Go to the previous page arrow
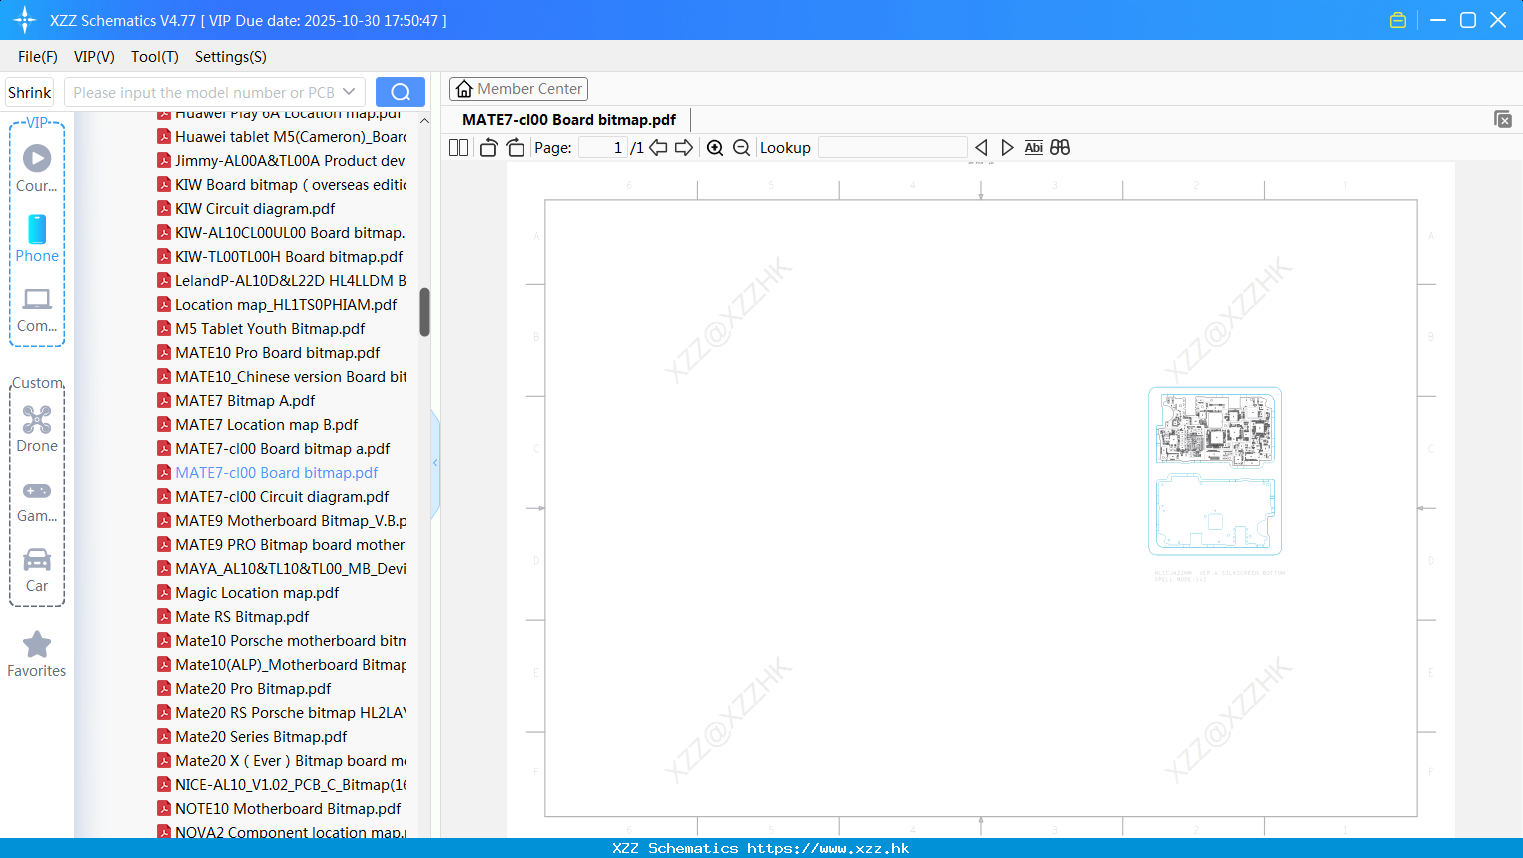 point(658,148)
